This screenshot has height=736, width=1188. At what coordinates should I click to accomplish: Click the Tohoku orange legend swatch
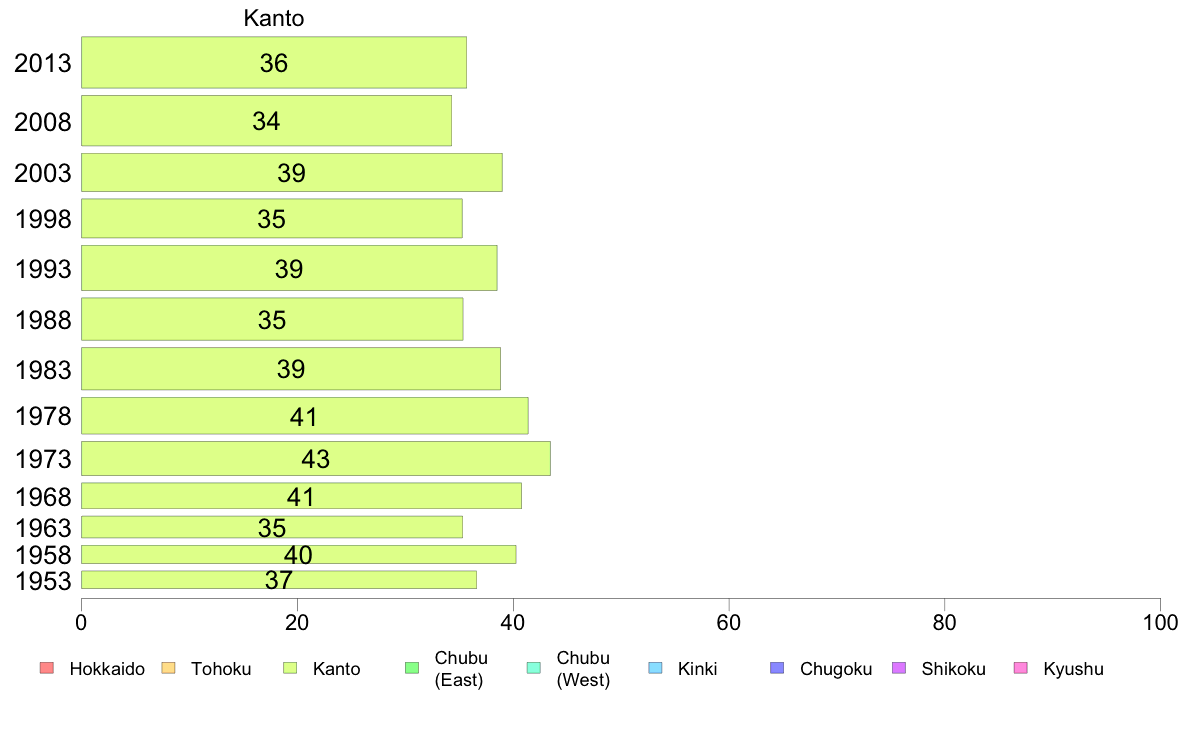(168, 668)
